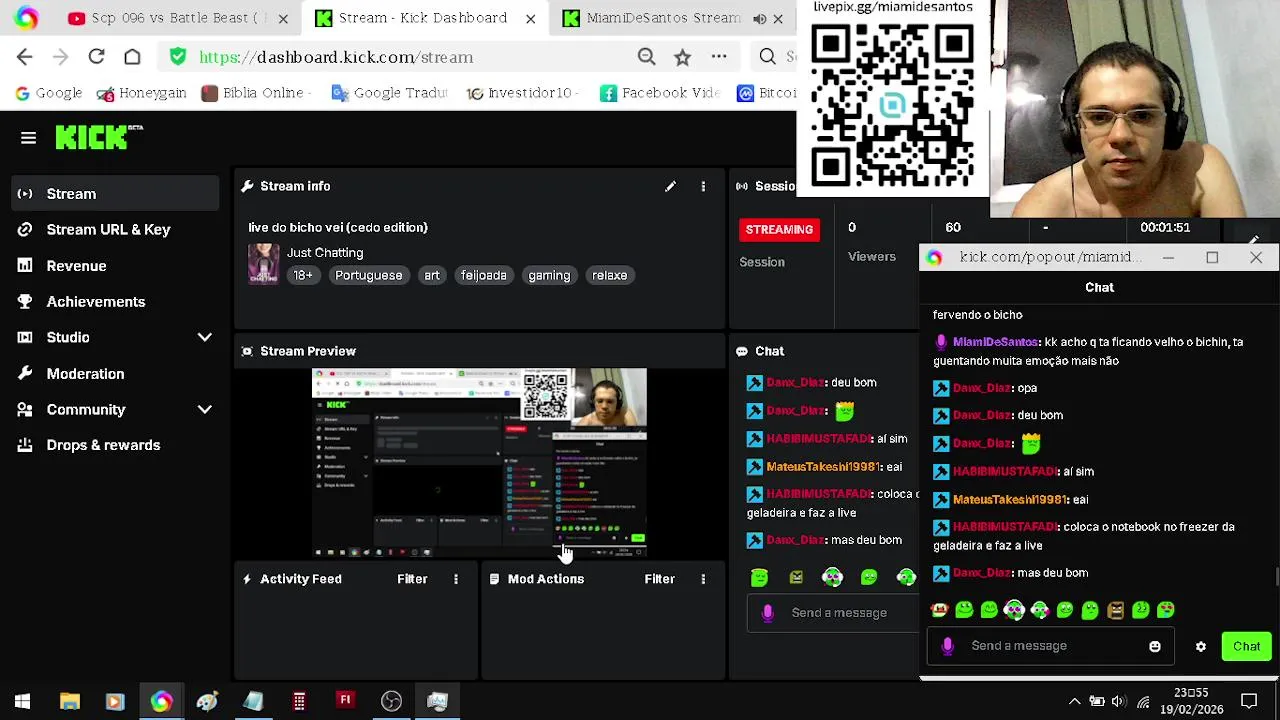
Task: Edit stream info with pencil icon
Action: [670, 186]
